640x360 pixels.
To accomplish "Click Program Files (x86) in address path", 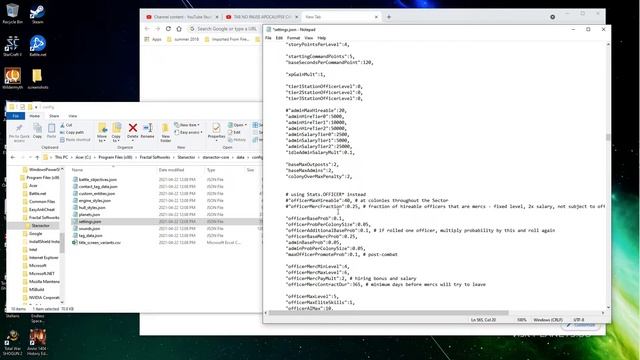I will click(x=115, y=157).
